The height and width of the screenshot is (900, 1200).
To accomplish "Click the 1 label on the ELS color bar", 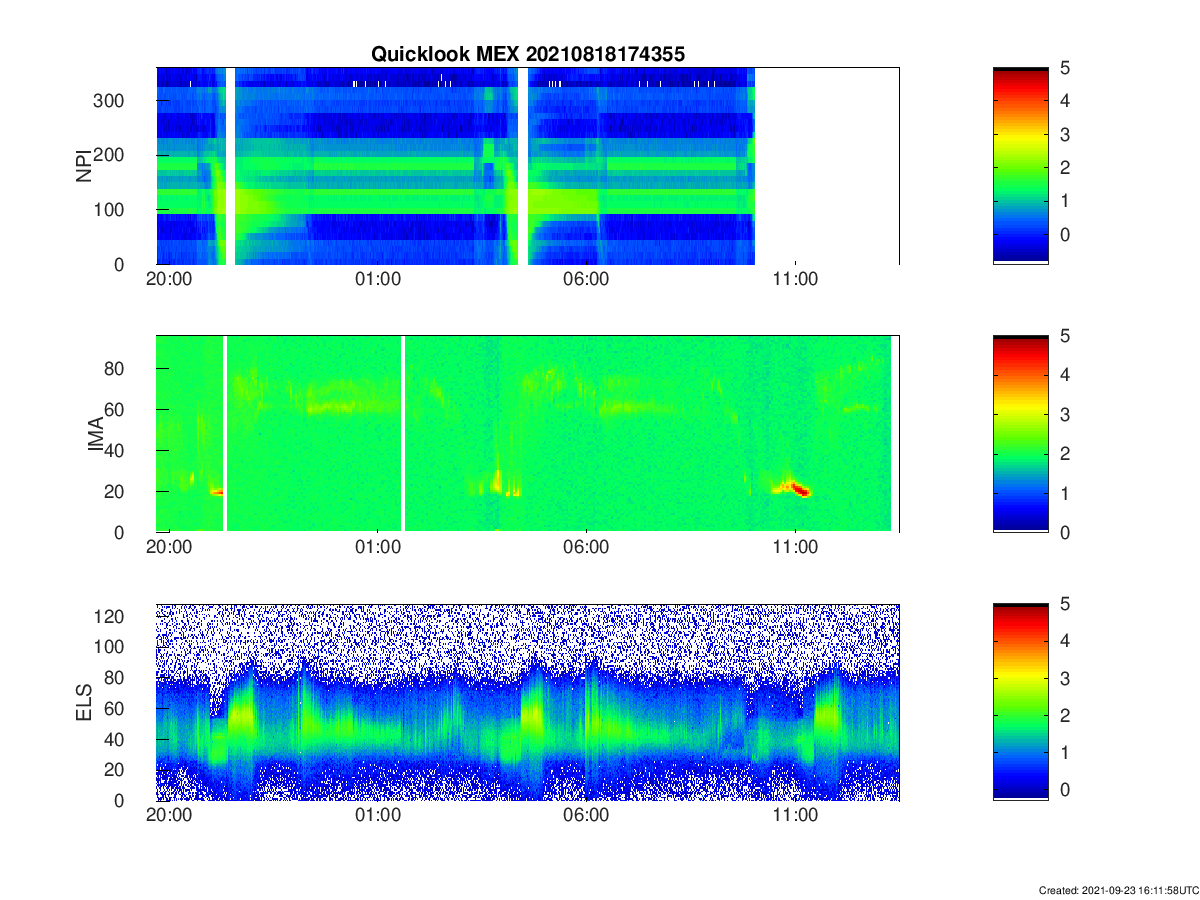I will (1065, 752).
